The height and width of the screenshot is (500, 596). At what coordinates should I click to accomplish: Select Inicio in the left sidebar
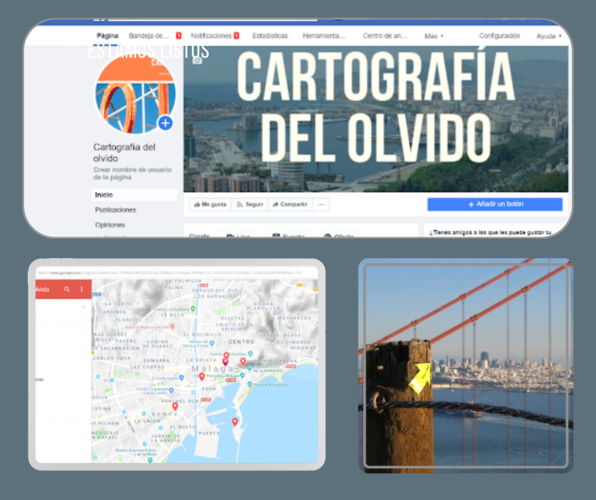coord(135,195)
